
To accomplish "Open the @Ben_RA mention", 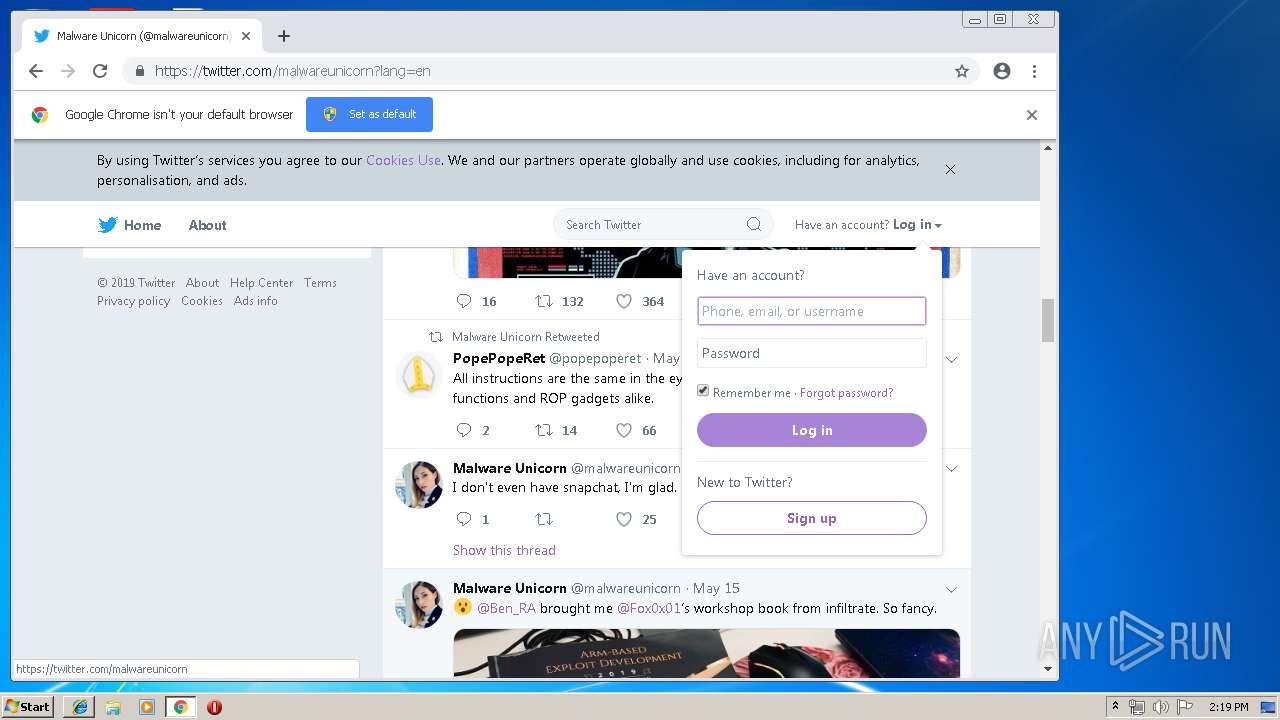I will point(506,608).
